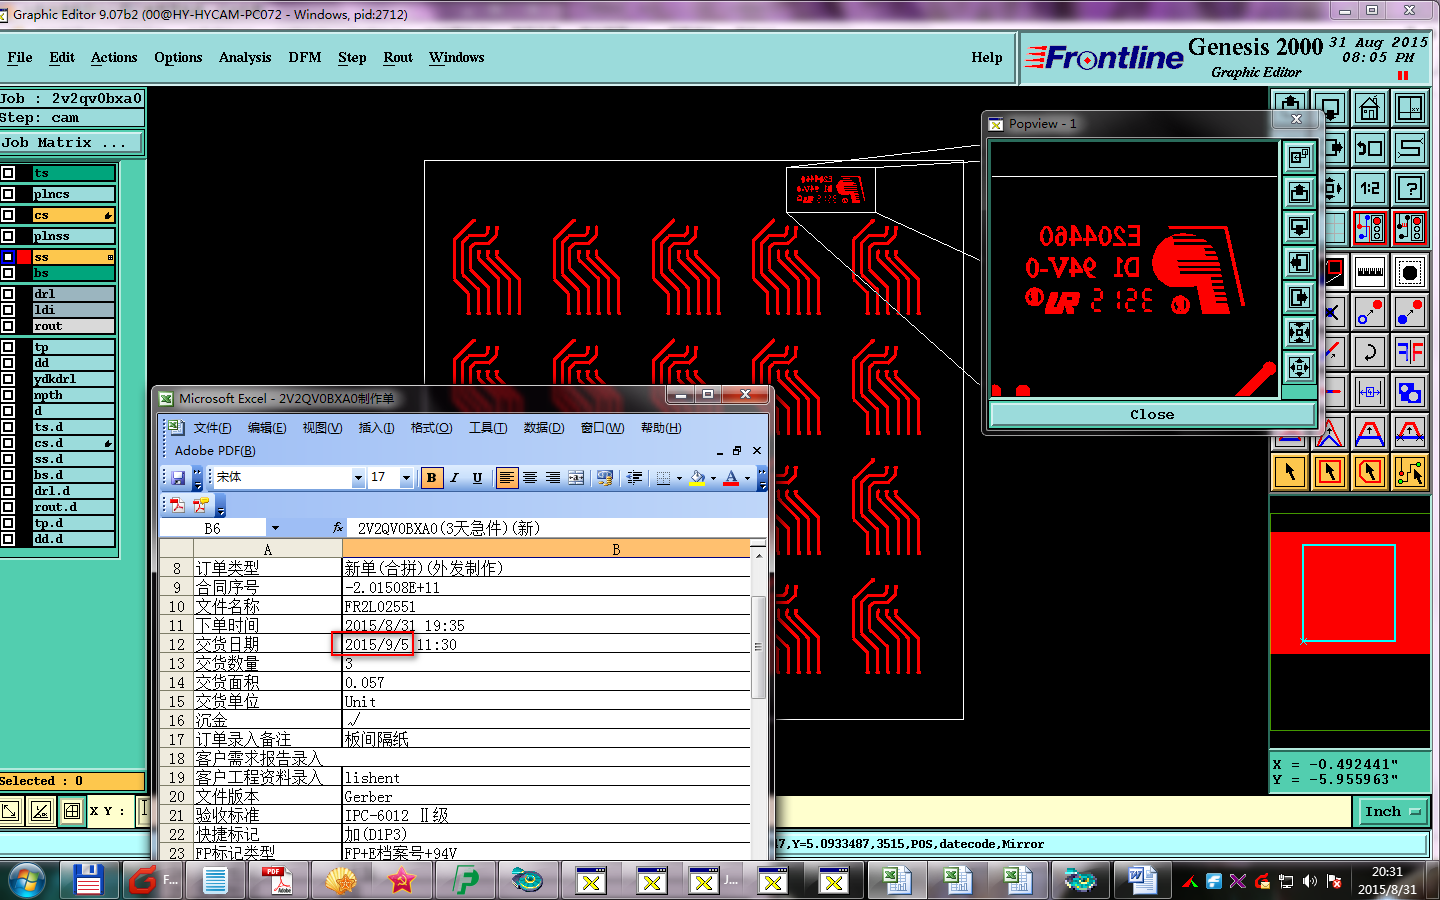Select the rectangle area selection pointer
This screenshot has width=1440, height=900.
pos(1329,471)
